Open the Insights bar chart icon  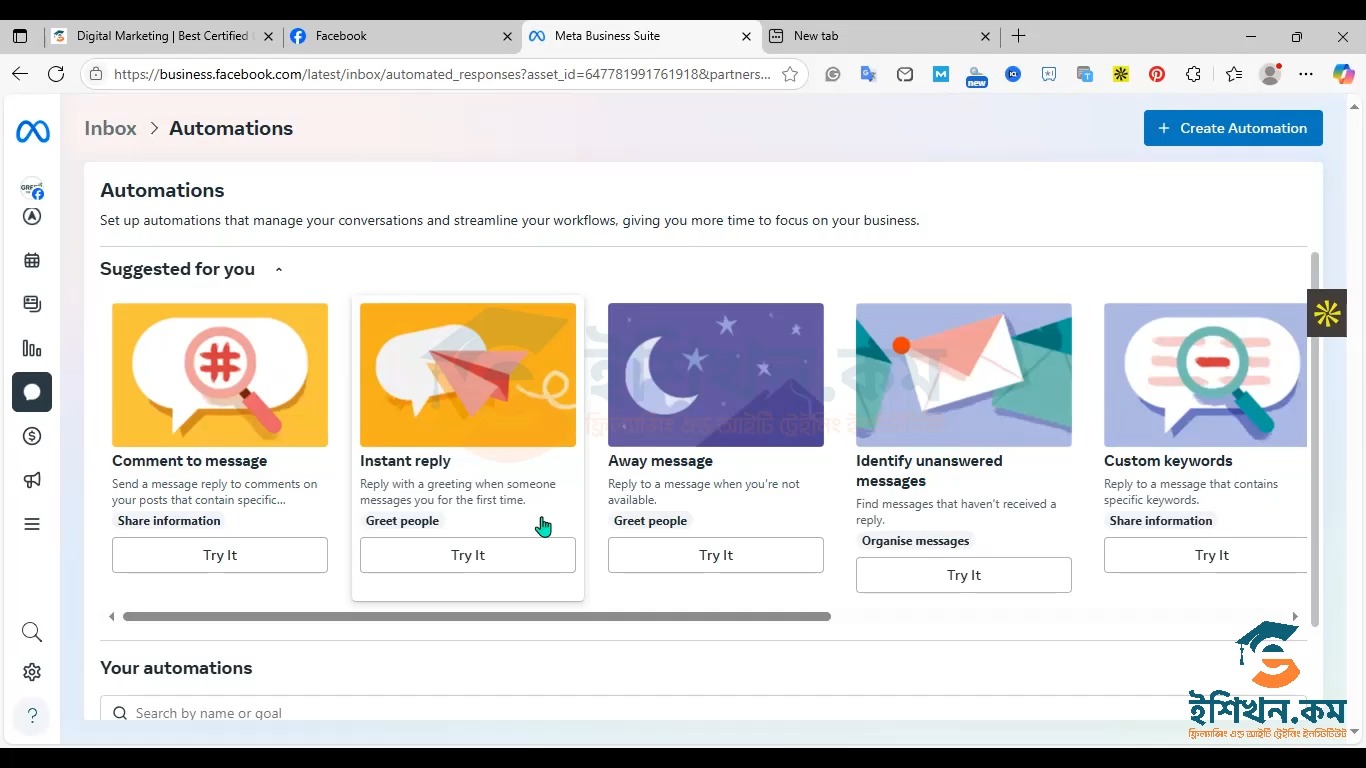[32, 348]
